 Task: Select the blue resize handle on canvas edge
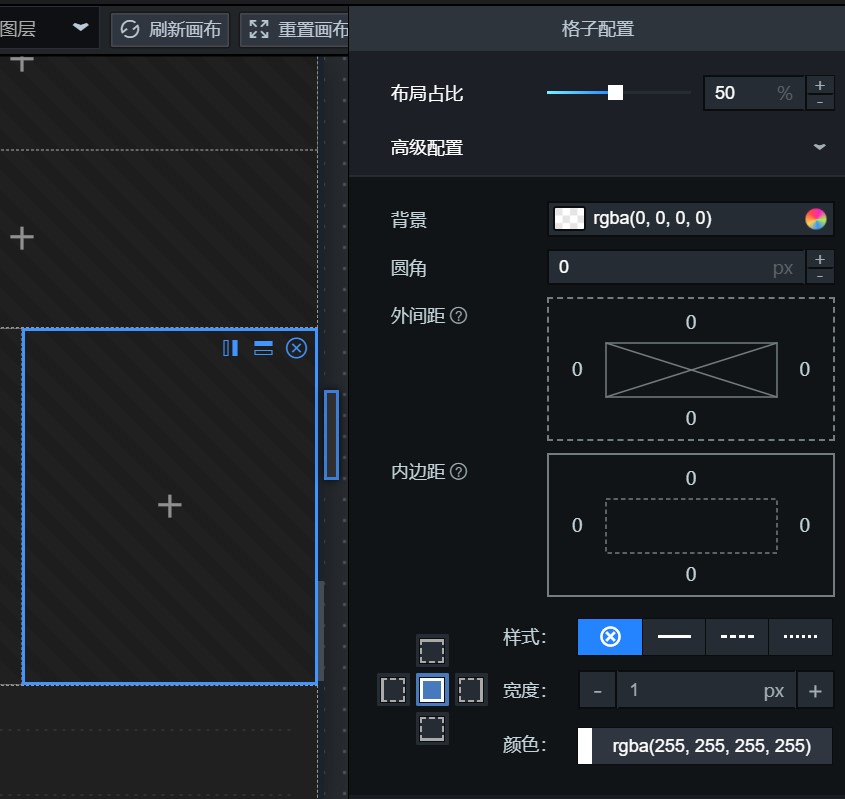click(x=331, y=435)
